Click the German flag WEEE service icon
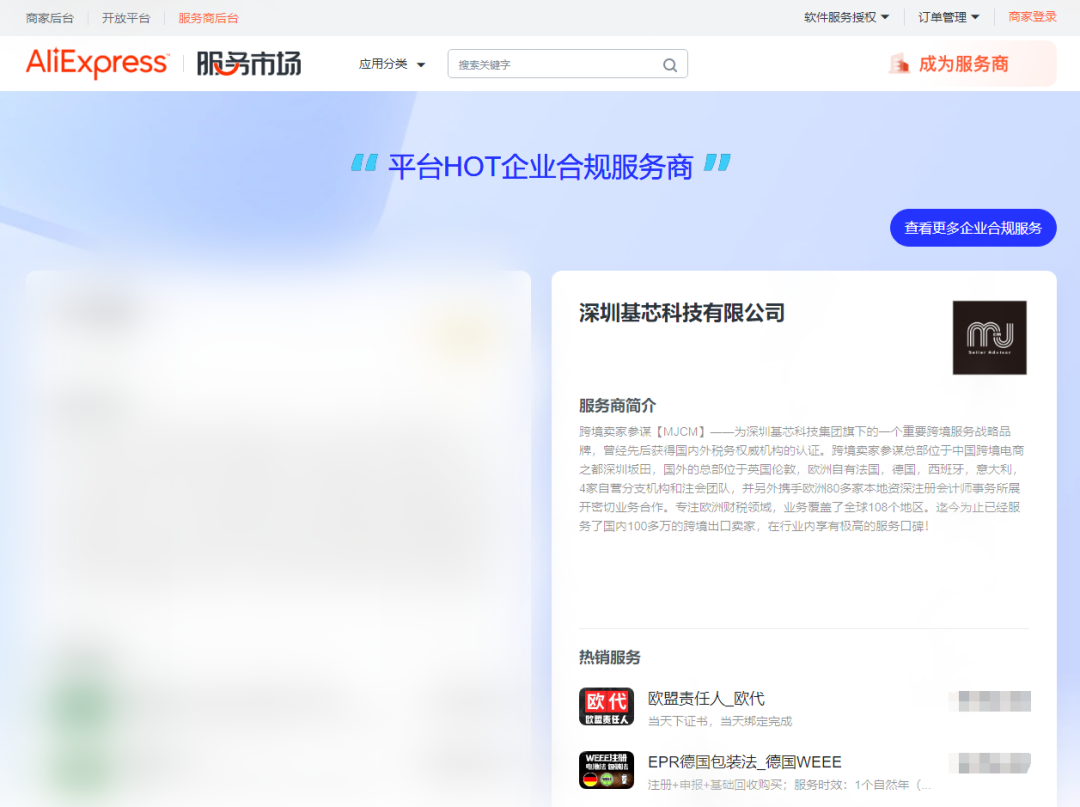Viewport: 1080px width, 807px height. [x=605, y=770]
